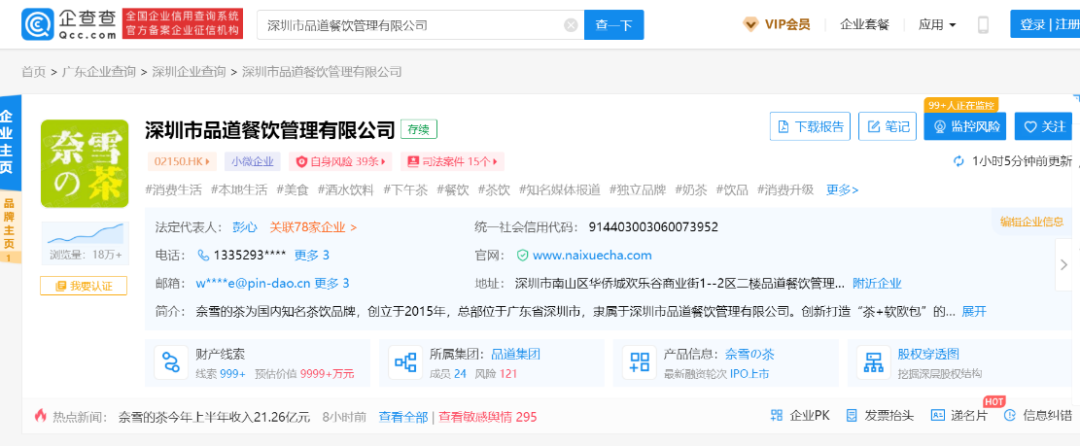The height and width of the screenshot is (446, 1080).
Task: Click the #美食 hashtag
Action: point(293,190)
